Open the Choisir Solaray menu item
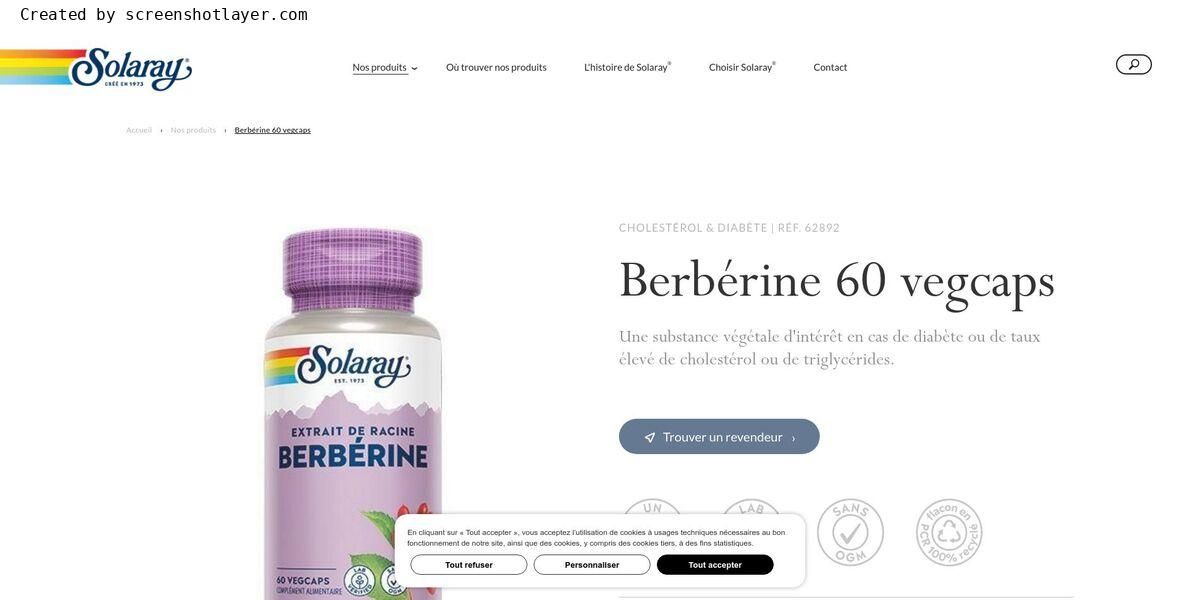Image resolution: width=1200 pixels, height=600 pixels. (742, 67)
